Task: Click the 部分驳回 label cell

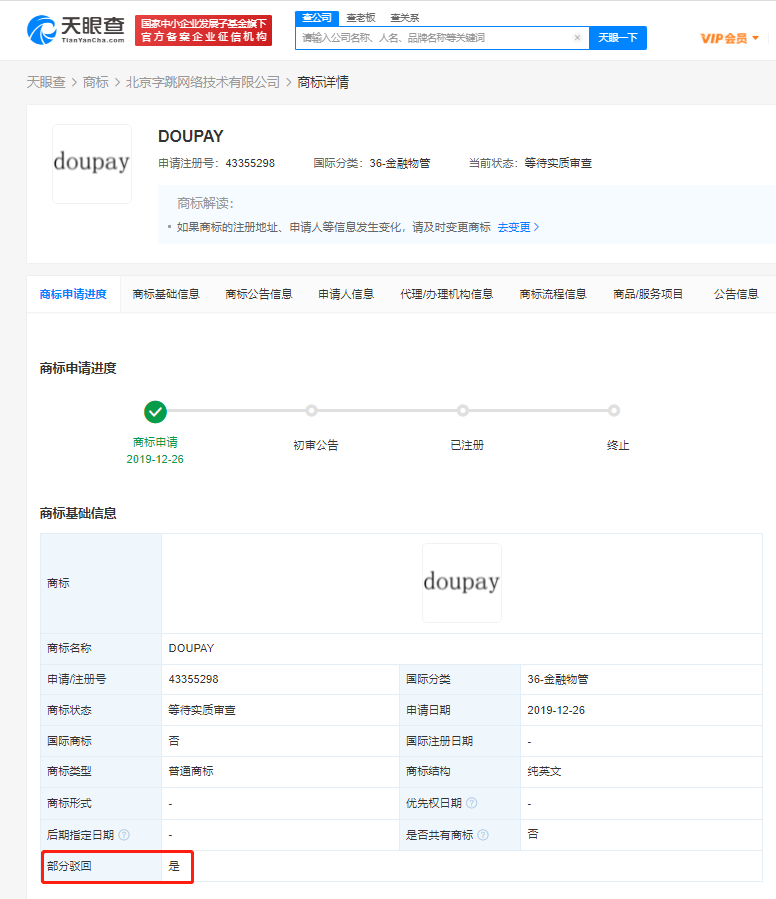Action: [x=101, y=866]
